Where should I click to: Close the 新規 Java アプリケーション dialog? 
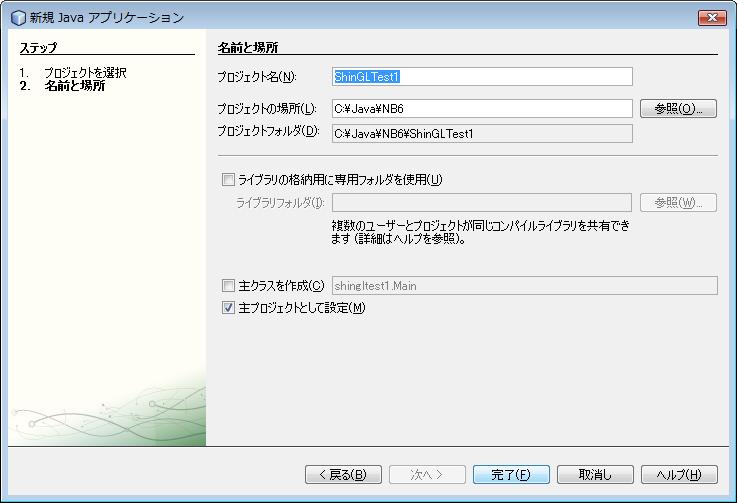tap(712, 17)
